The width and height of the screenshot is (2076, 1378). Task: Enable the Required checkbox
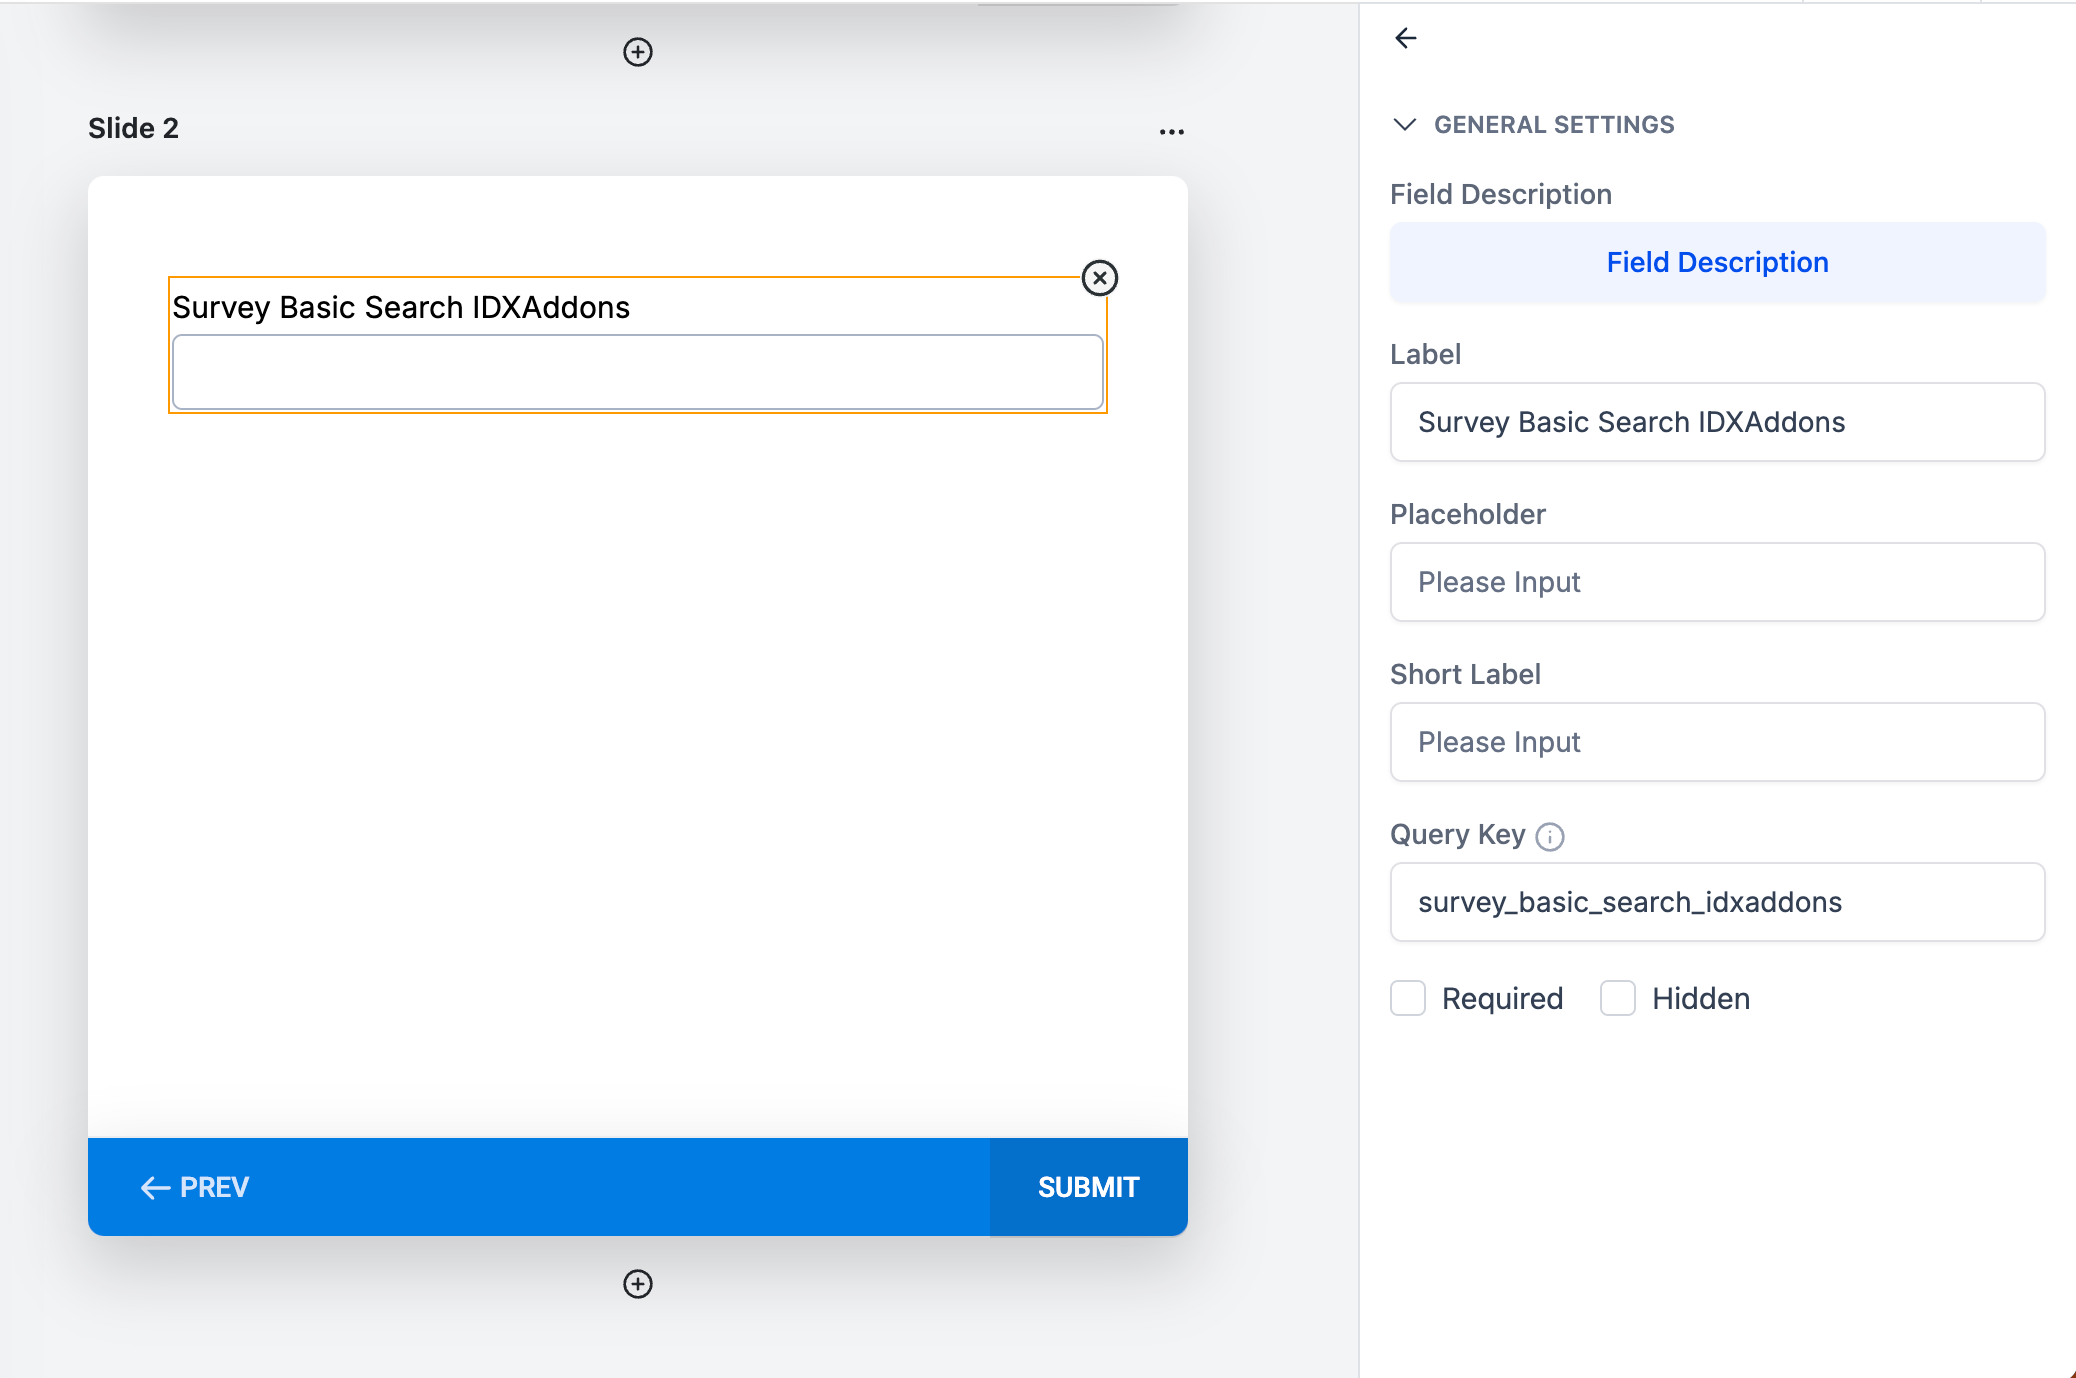(x=1408, y=998)
